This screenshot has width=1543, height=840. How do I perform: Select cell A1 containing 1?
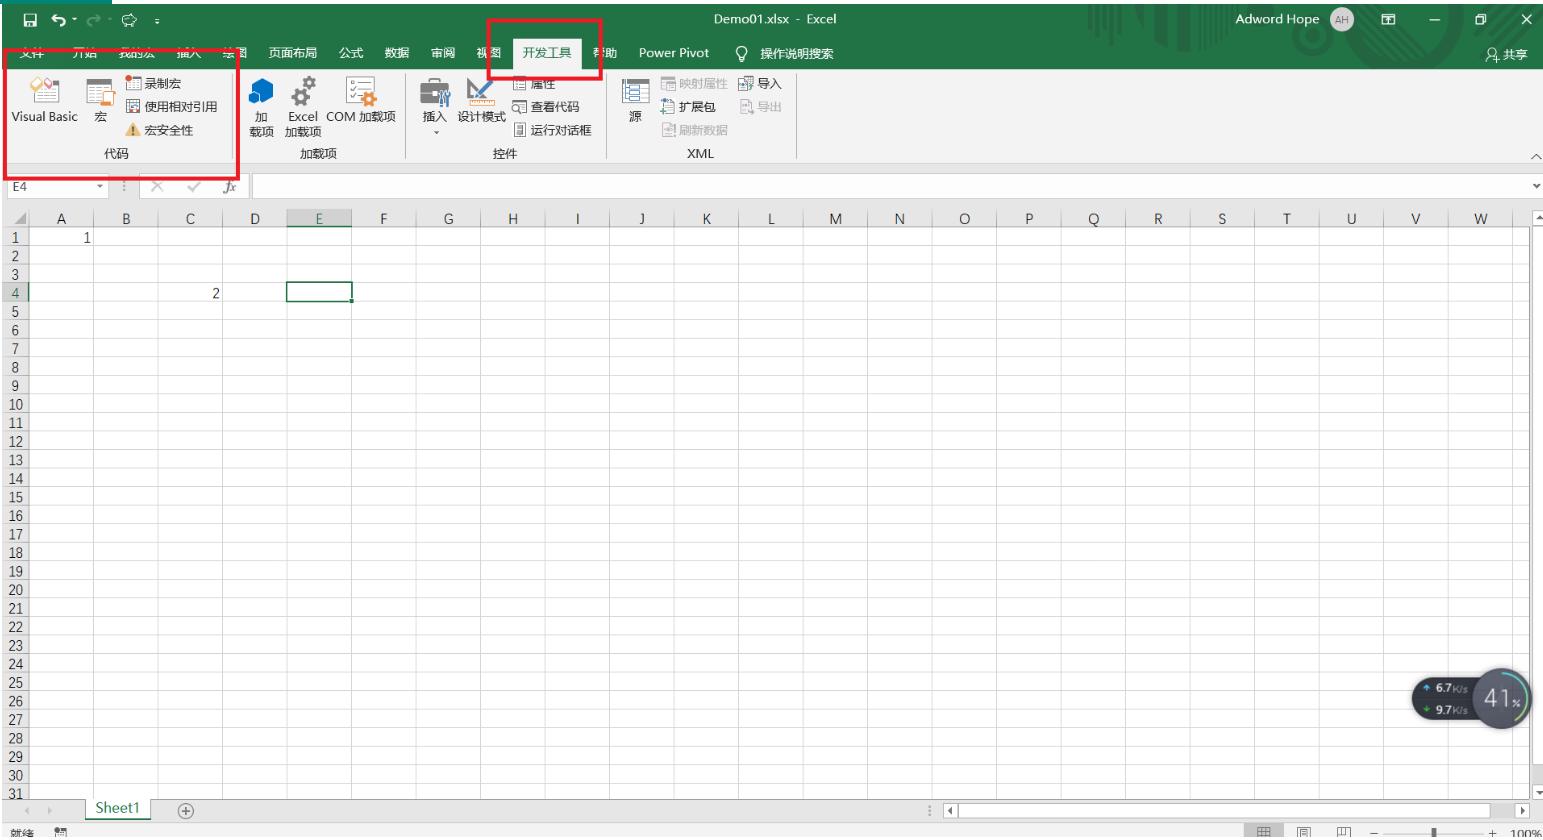coord(61,238)
